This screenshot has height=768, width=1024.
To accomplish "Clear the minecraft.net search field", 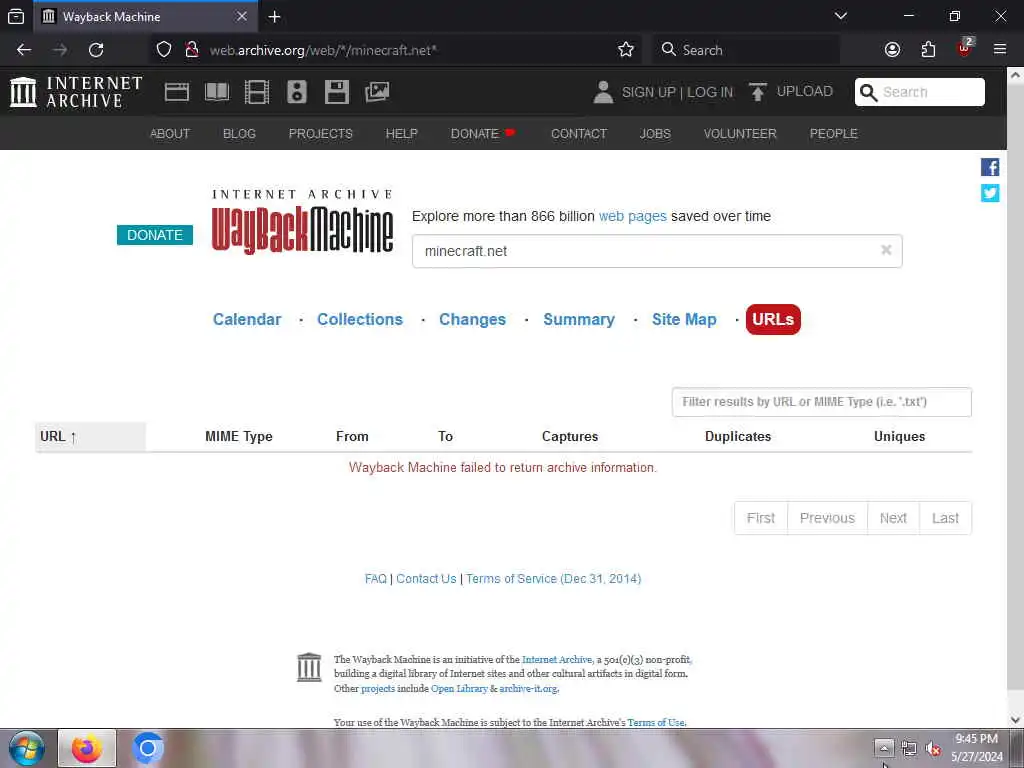I will point(886,250).
